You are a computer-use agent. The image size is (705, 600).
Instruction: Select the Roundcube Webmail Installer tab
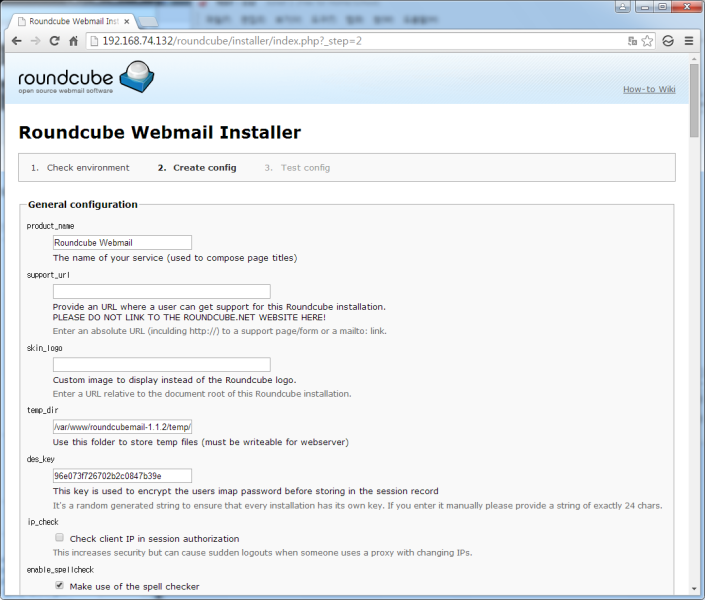(73, 21)
